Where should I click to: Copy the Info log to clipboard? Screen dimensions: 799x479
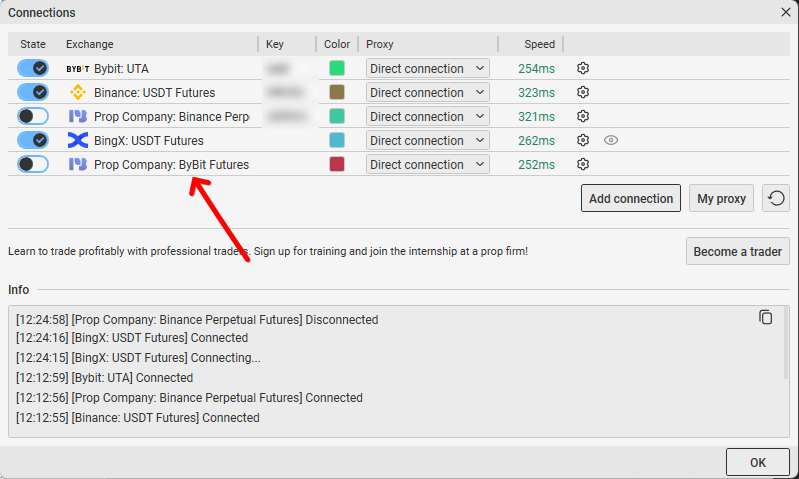point(766,317)
